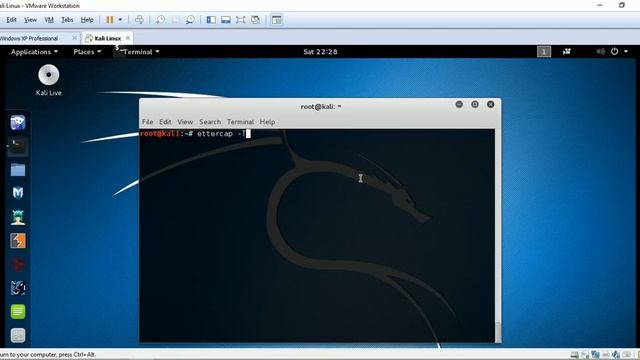Image resolution: width=640 pixels, height=360 pixels.
Task: Click the power icon in top bar
Action: (x=614, y=51)
